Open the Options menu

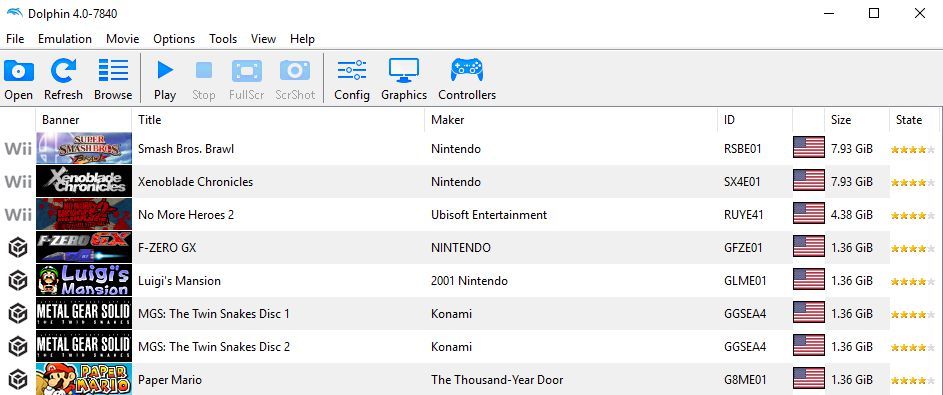174,39
